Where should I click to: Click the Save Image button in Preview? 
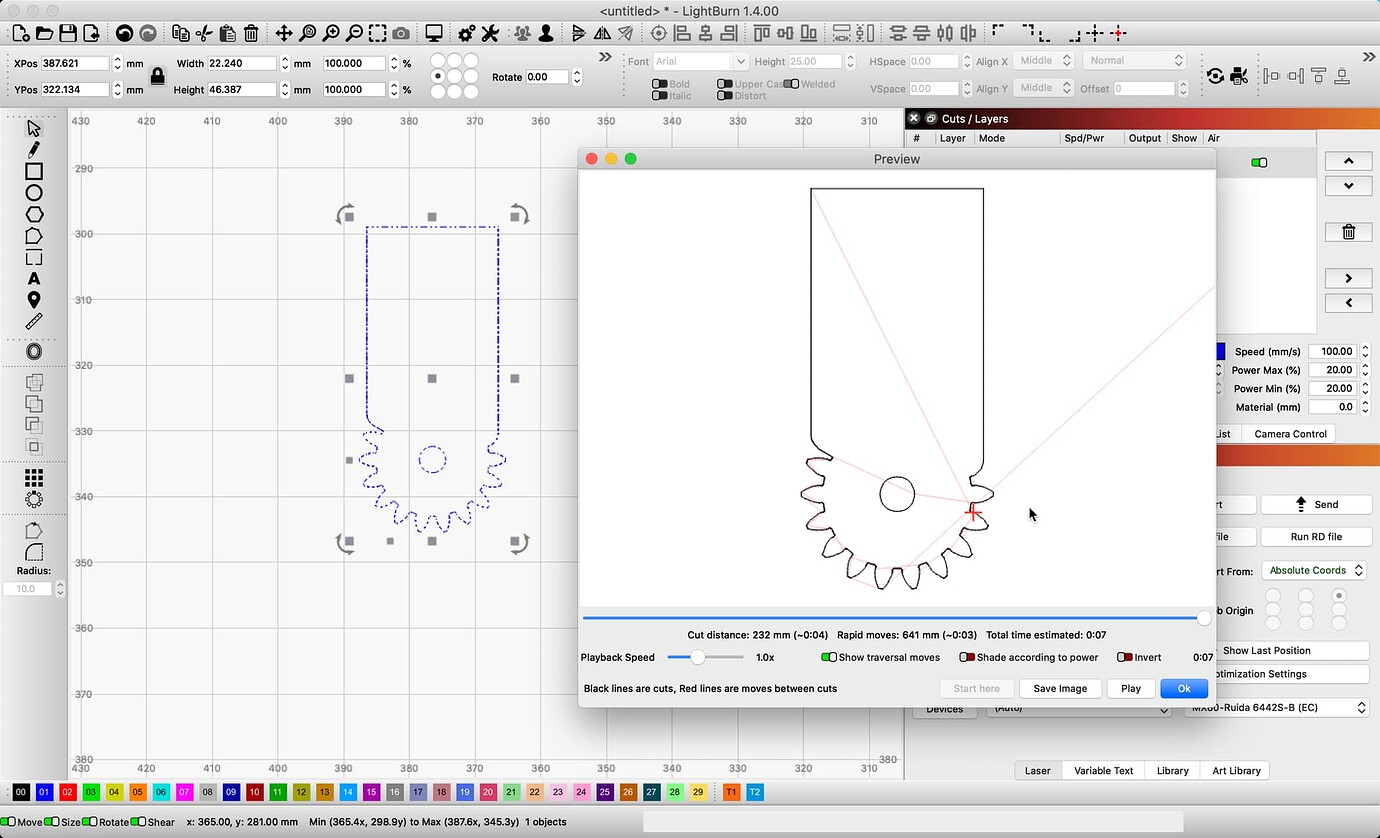1060,688
